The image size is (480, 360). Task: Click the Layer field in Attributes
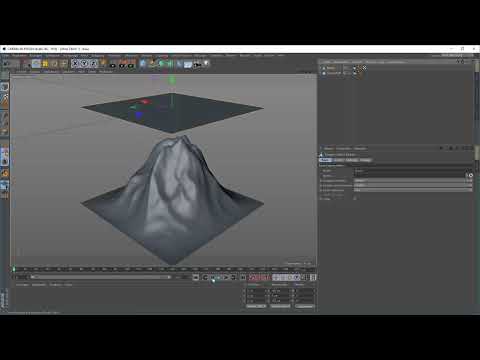(409, 175)
